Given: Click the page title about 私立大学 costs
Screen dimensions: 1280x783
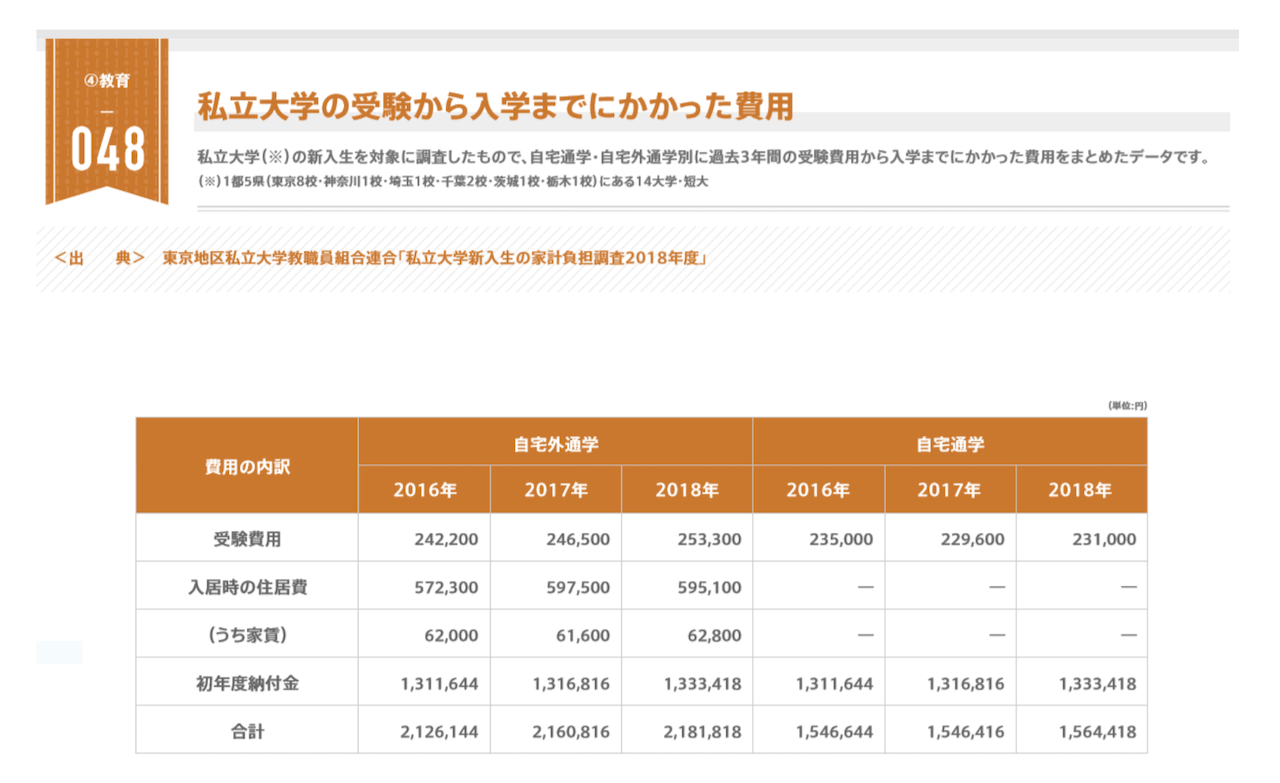Looking at the screenshot, I should coord(495,107).
